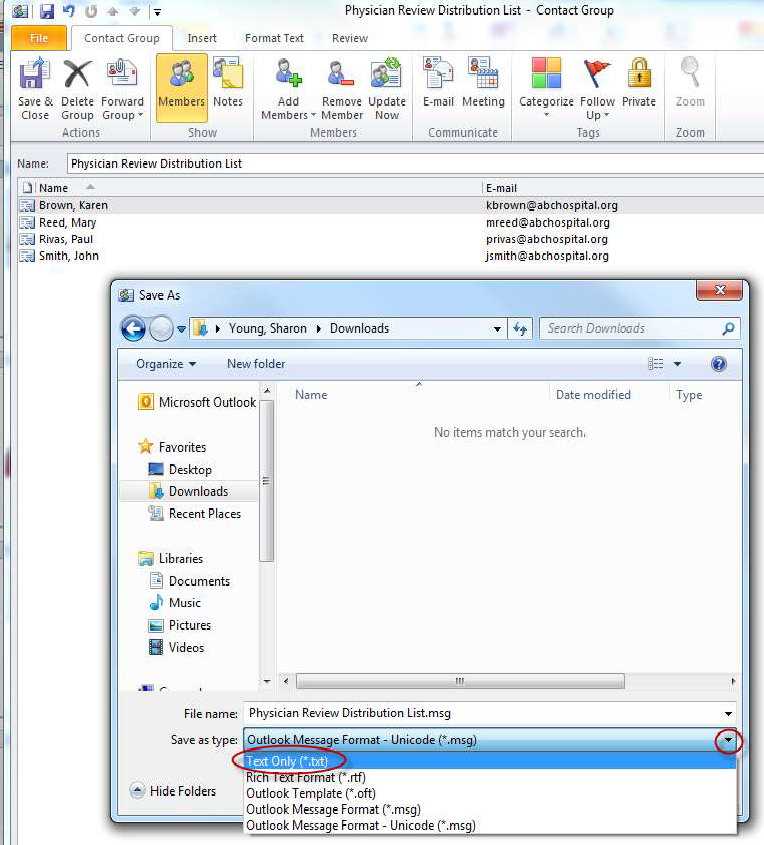Click the E-mail communicate icon
The image size is (764, 845).
pos(438,84)
